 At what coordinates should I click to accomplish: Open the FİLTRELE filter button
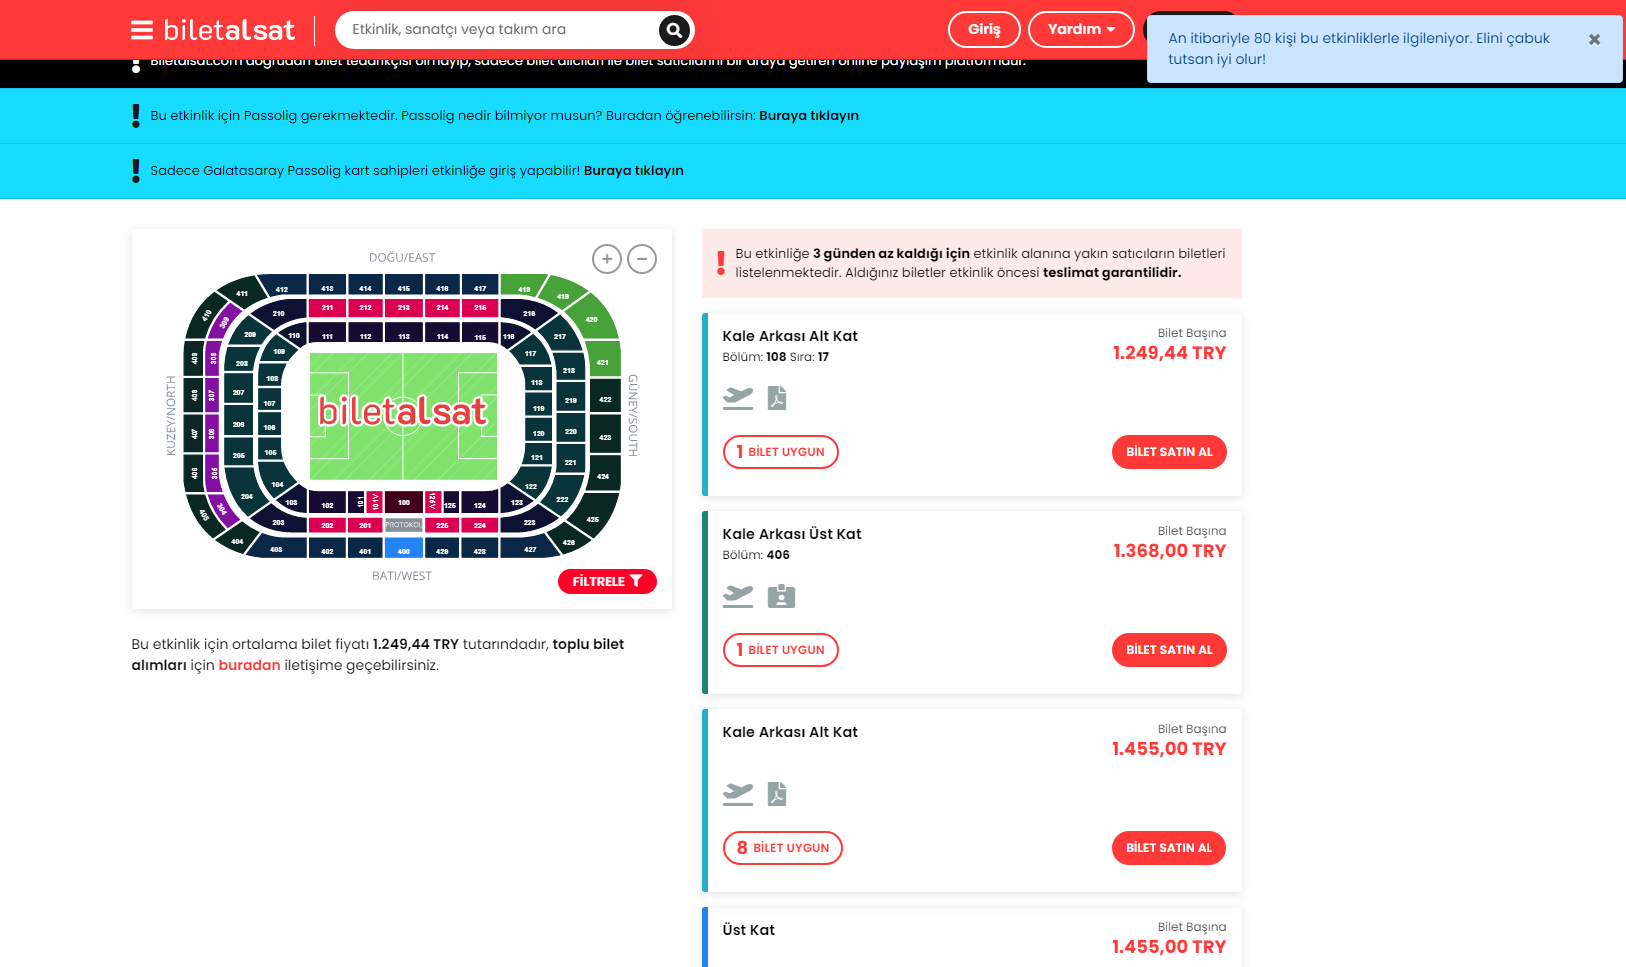[607, 581]
